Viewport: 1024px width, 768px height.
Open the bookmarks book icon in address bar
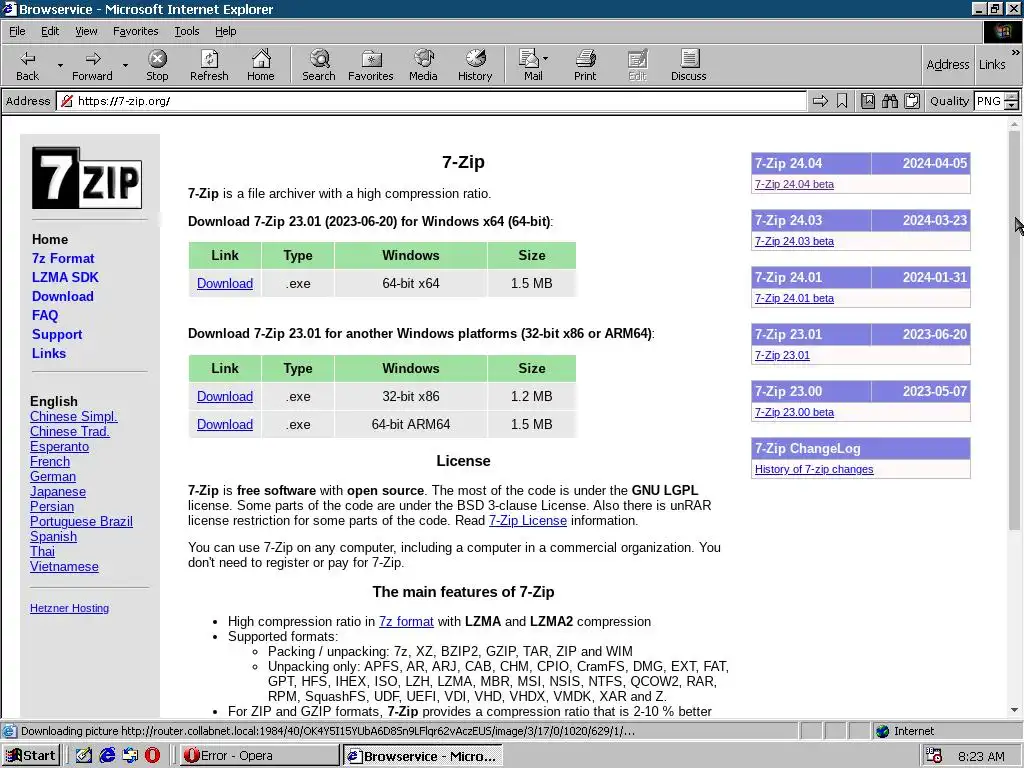click(x=868, y=101)
